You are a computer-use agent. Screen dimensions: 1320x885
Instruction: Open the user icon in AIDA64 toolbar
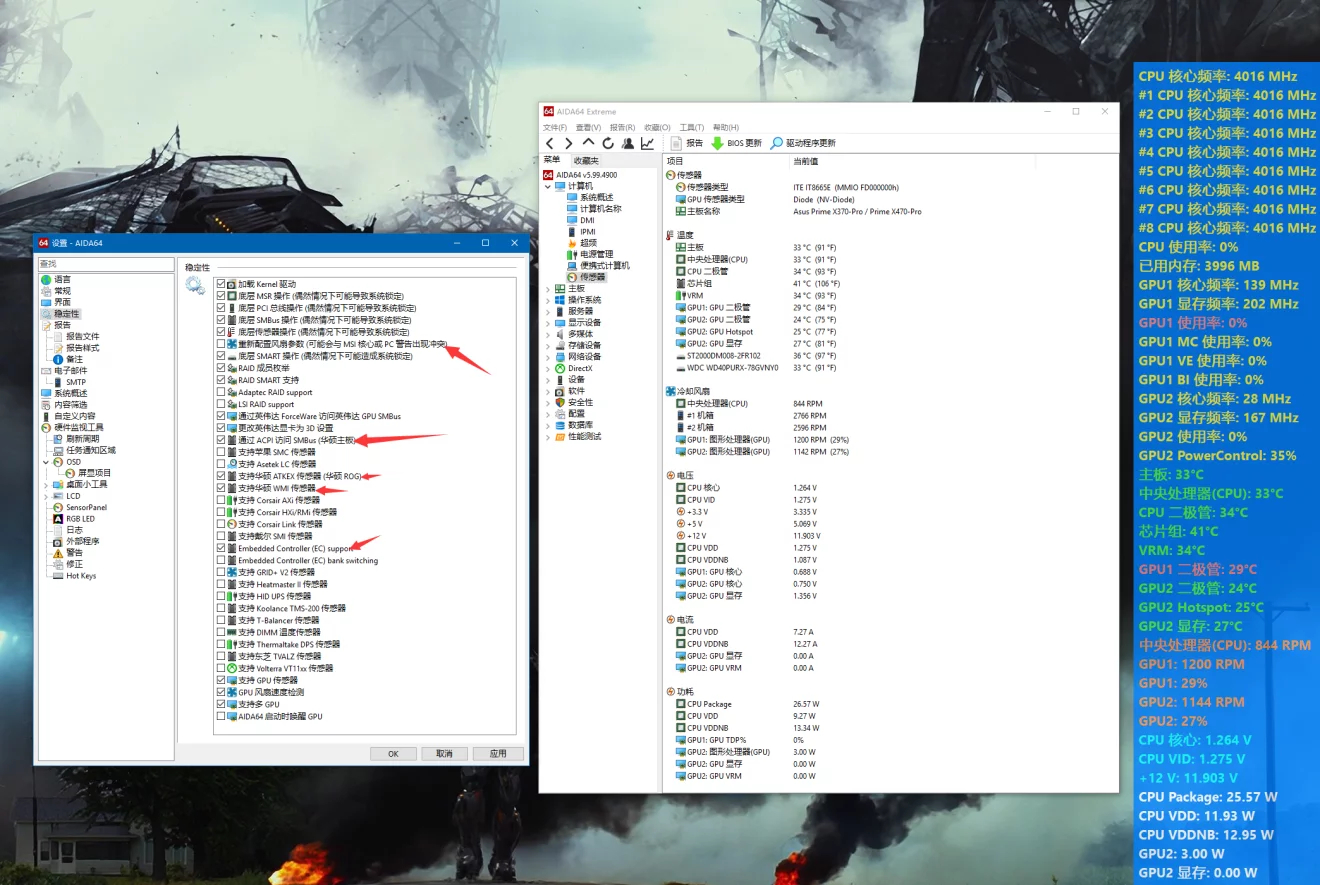click(628, 143)
